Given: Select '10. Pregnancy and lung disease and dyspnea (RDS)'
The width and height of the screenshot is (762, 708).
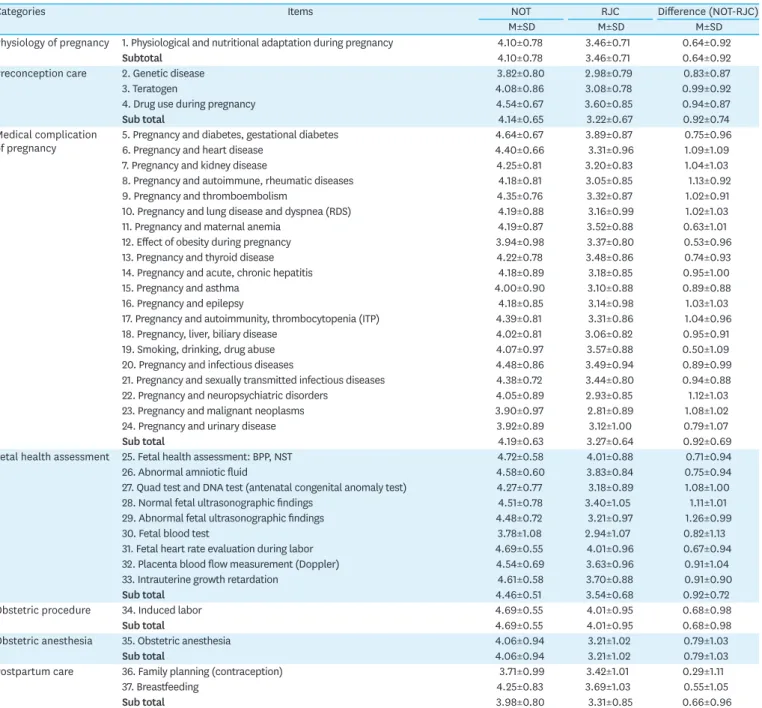Looking at the screenshot, I should [236, 211].
